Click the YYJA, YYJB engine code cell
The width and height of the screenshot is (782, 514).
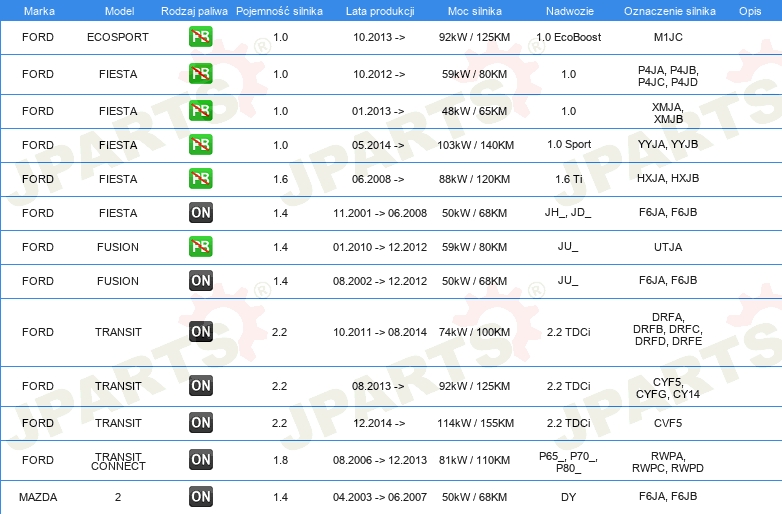668,144
